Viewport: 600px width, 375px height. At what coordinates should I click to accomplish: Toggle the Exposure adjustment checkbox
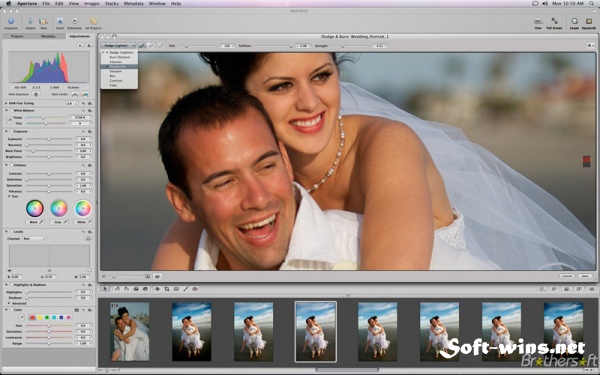[x=11, y=132]
